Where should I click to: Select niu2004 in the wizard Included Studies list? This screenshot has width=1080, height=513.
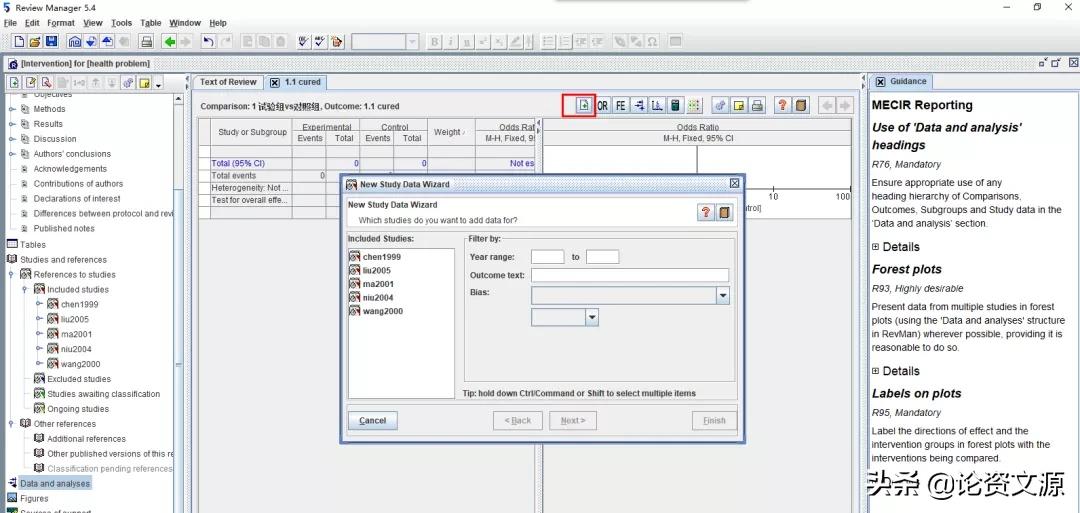(x=373, y=297)
